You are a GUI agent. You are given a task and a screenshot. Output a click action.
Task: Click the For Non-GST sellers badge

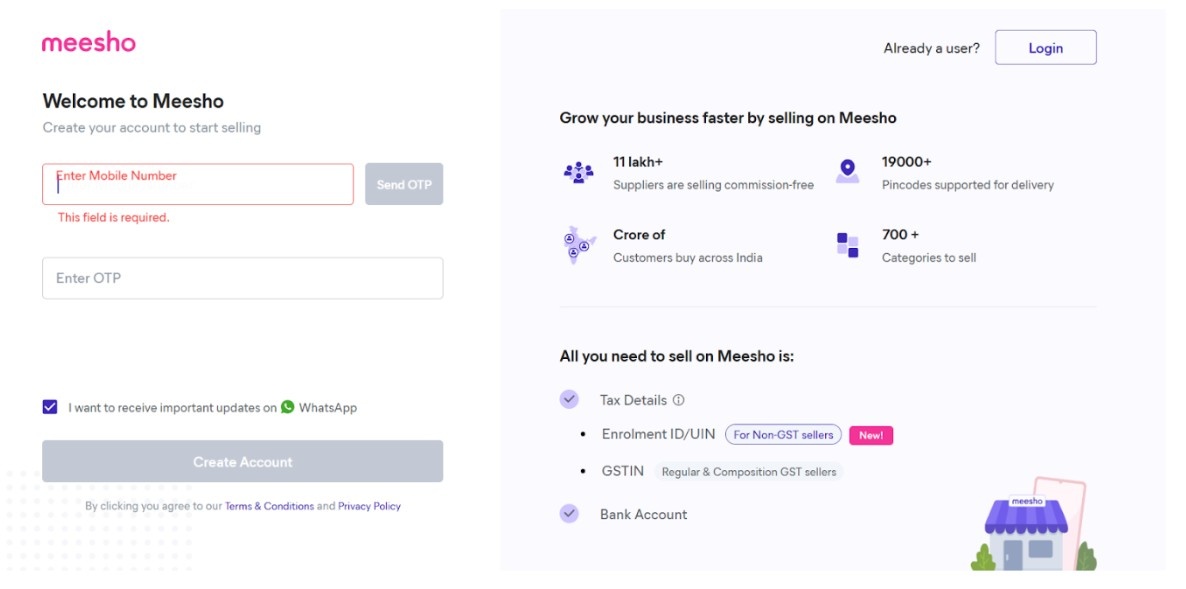click(784, 434)
